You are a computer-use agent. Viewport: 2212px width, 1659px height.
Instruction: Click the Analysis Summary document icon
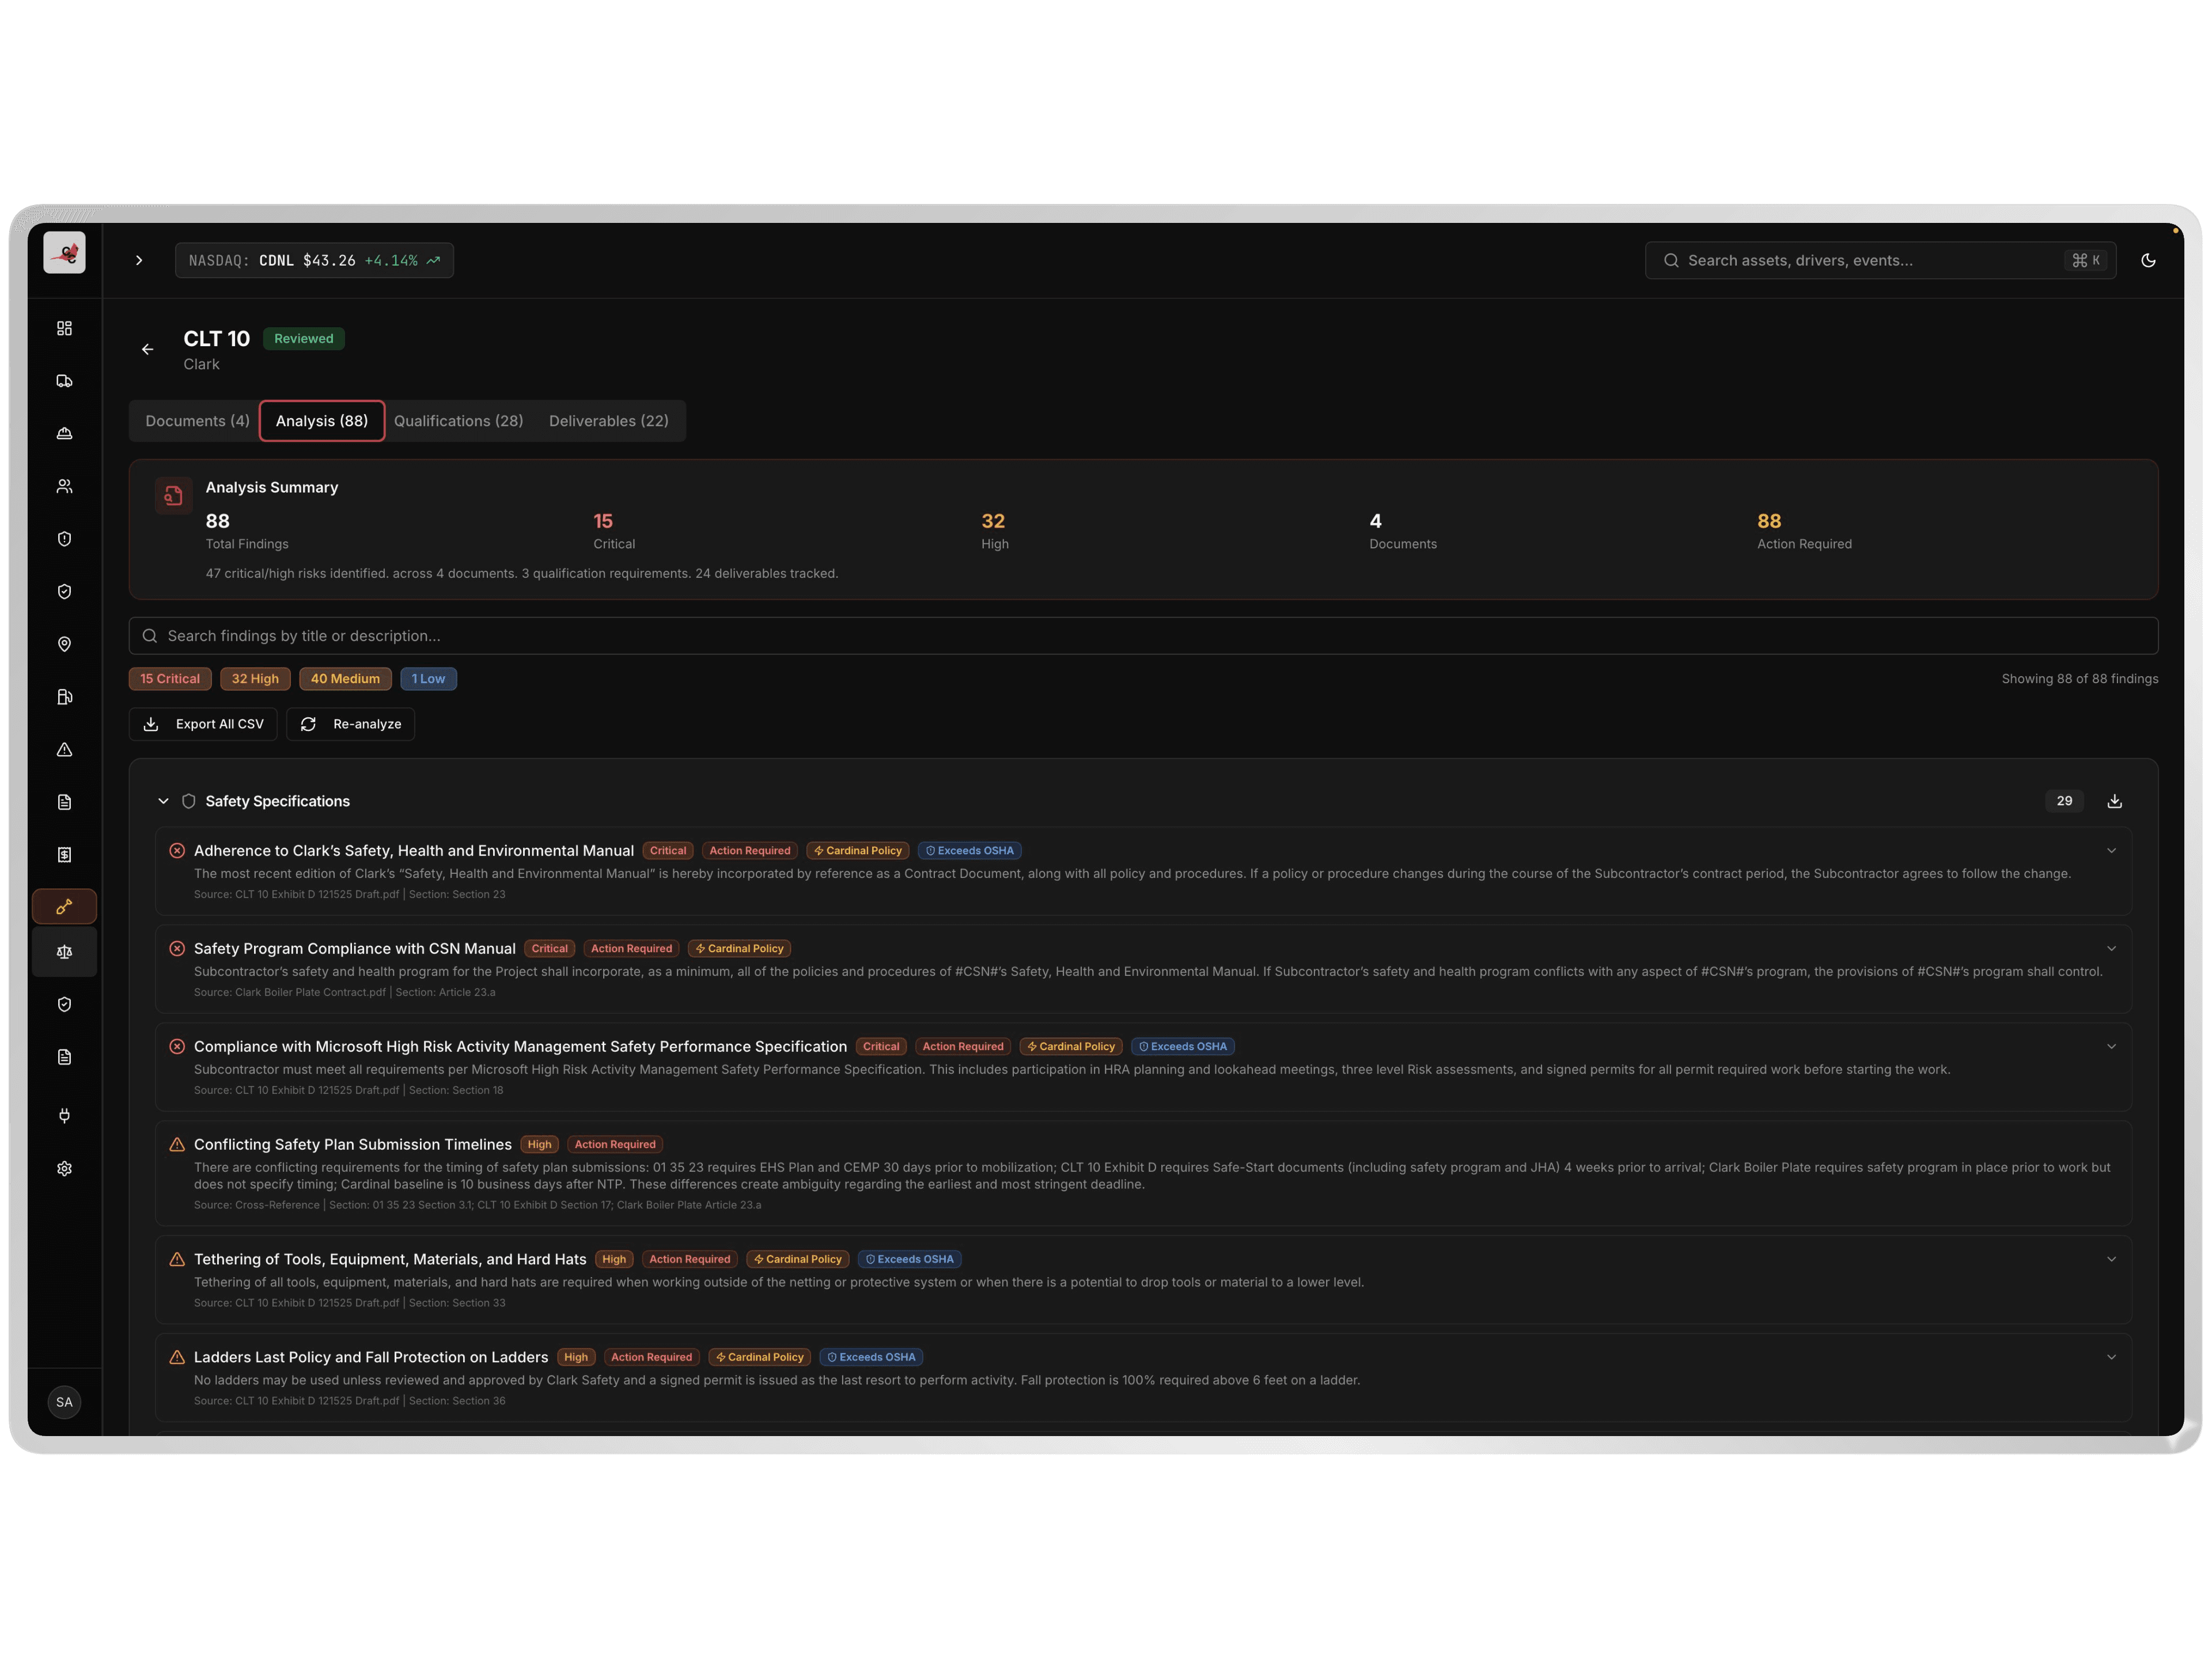click(x=174, y=495)
